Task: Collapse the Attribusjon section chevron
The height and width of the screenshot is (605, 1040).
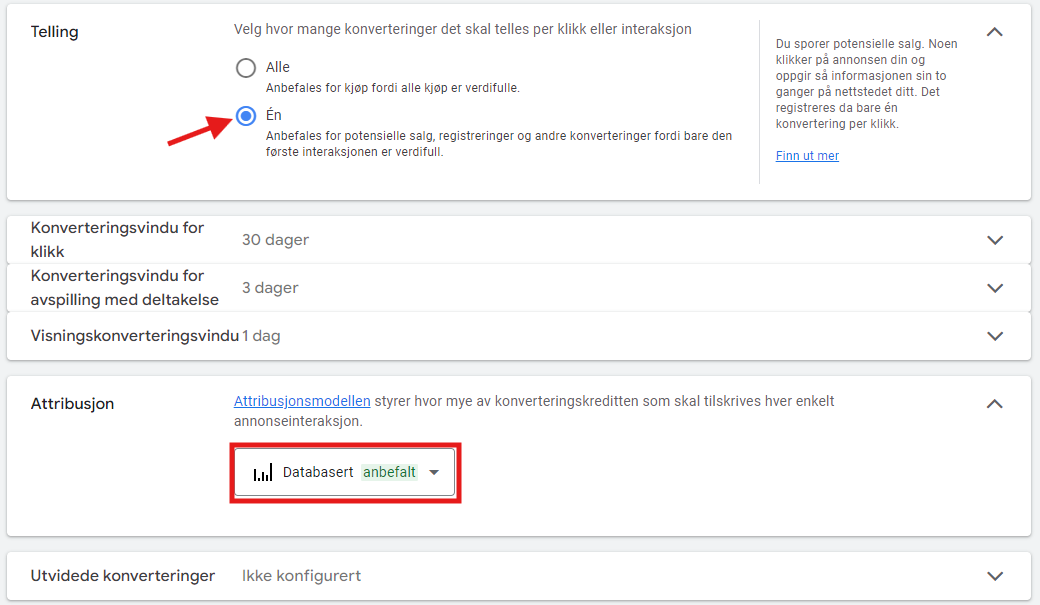Action: 994,404
